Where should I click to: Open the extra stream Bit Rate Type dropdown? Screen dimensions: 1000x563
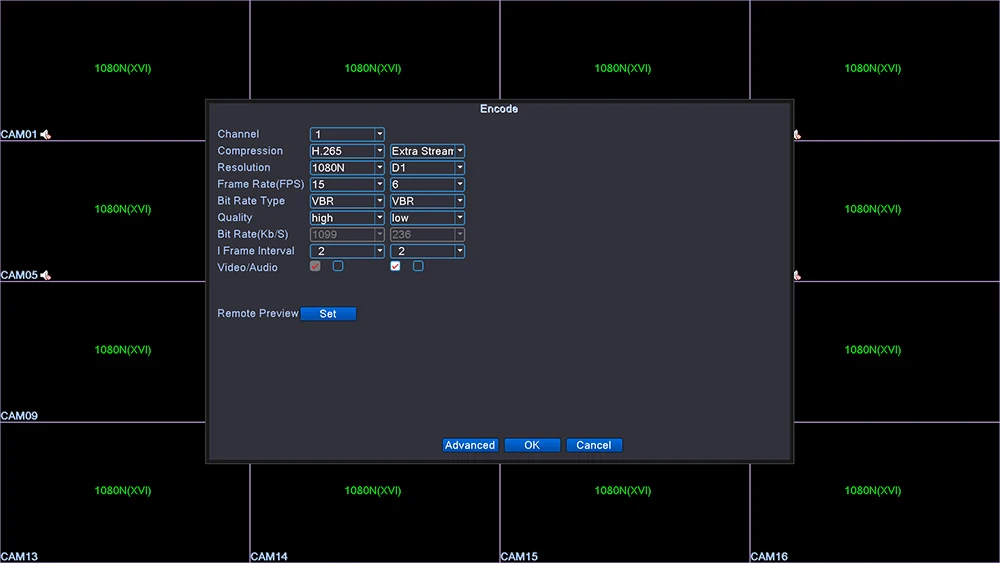[427, 201]
